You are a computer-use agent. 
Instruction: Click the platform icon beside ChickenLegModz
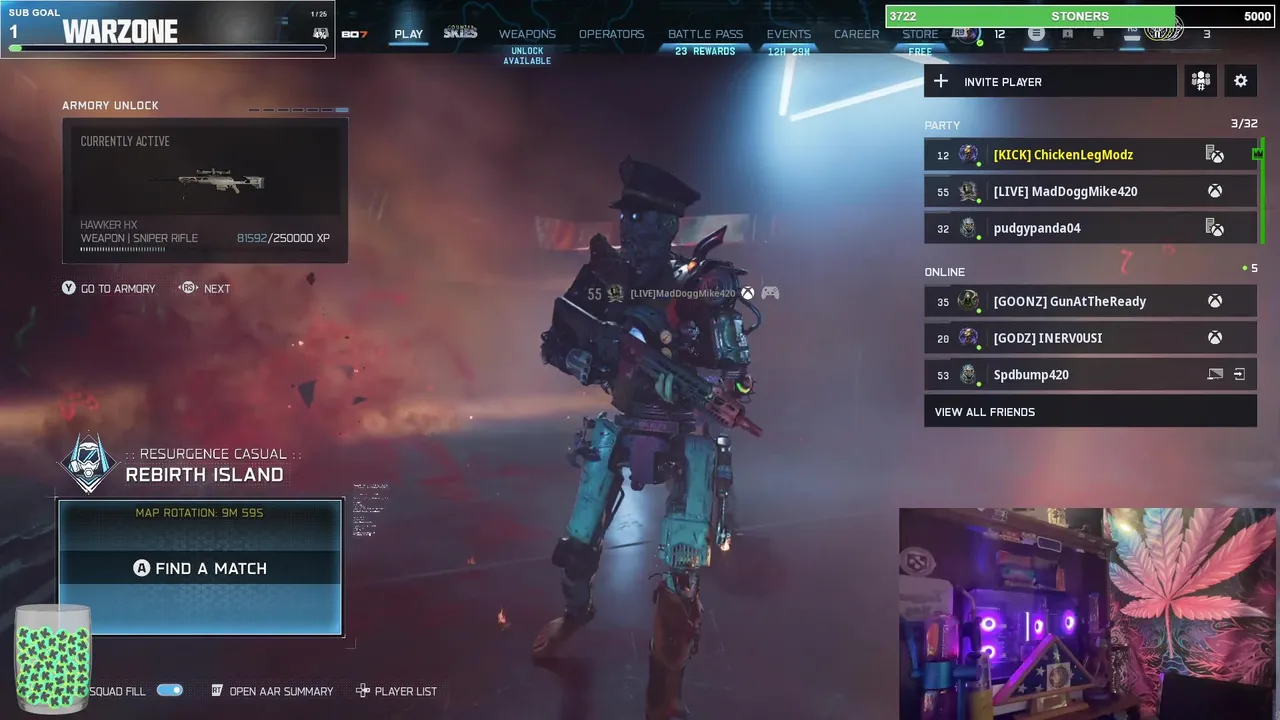coord(1214,154)
